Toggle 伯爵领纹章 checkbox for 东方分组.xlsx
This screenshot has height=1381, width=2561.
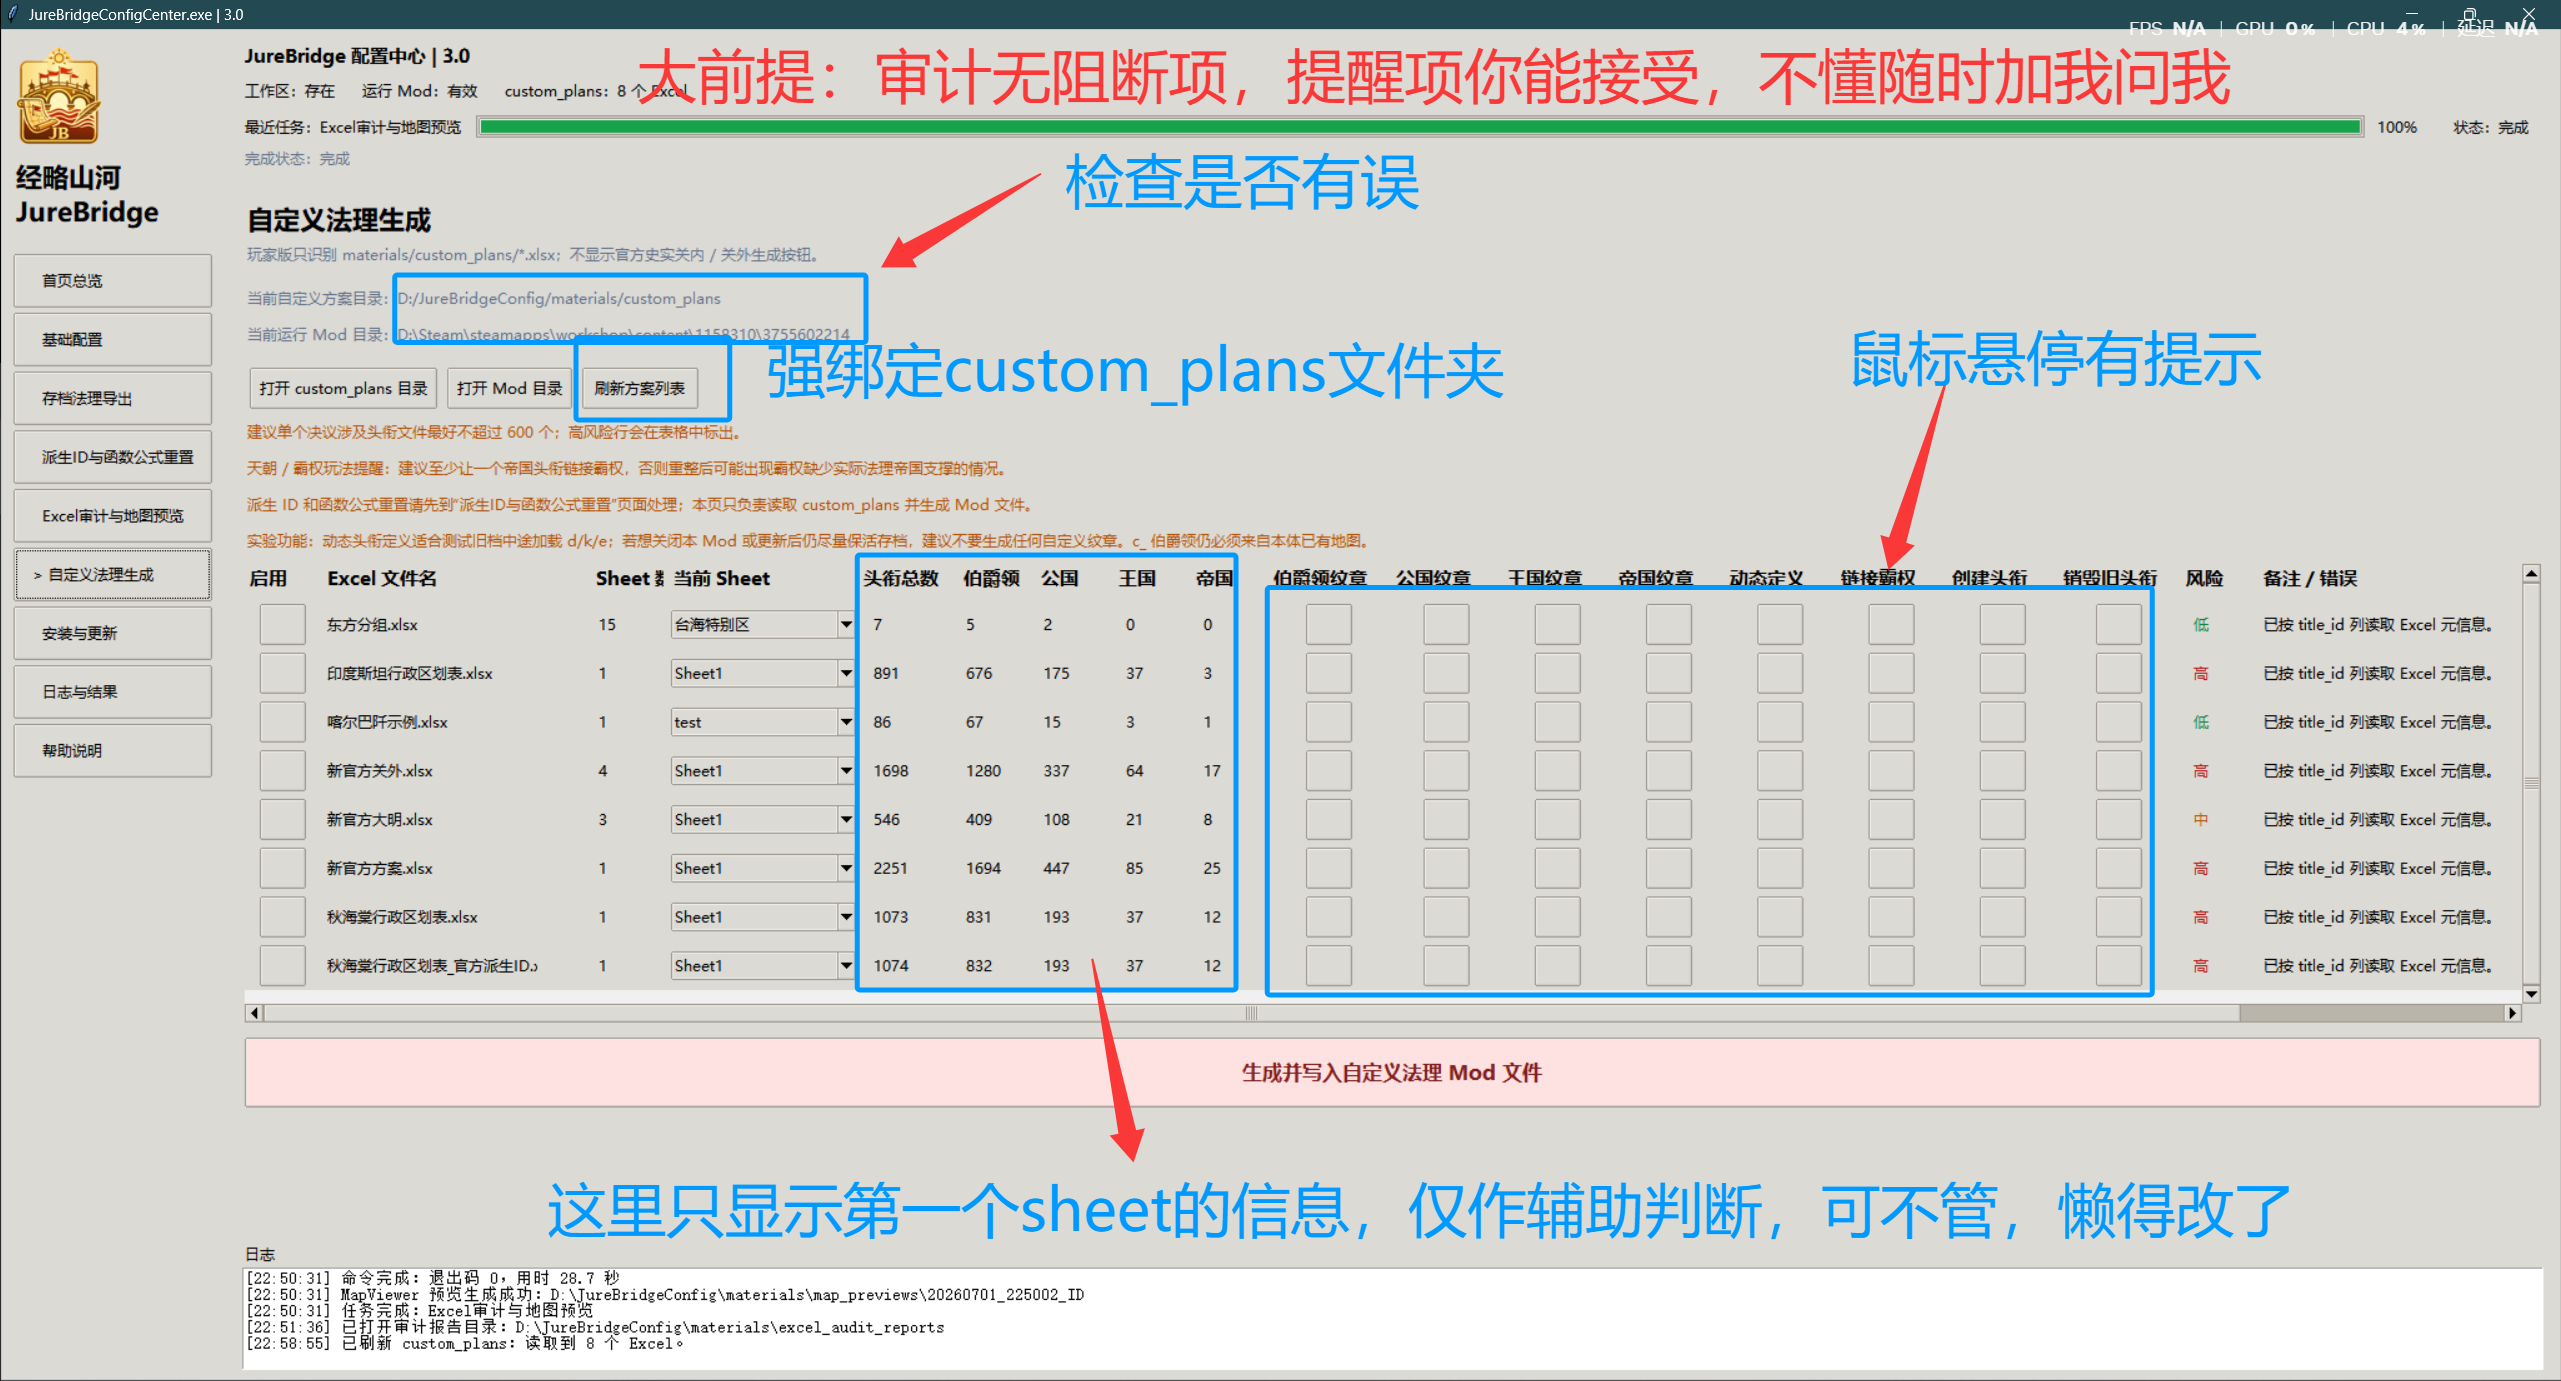pos(1328,625)
